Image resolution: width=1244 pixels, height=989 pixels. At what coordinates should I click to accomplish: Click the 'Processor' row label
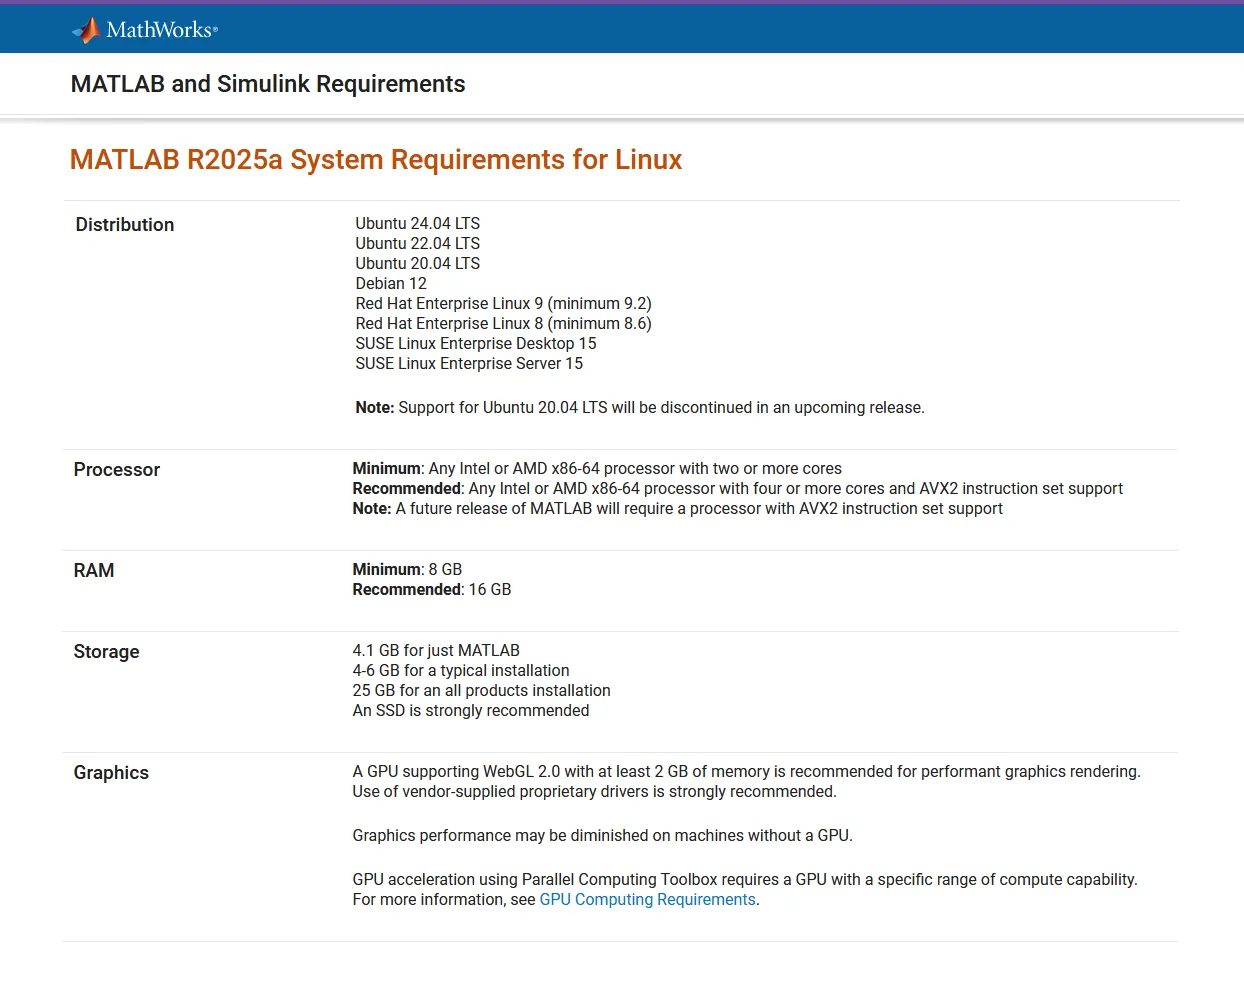(117, 470)
